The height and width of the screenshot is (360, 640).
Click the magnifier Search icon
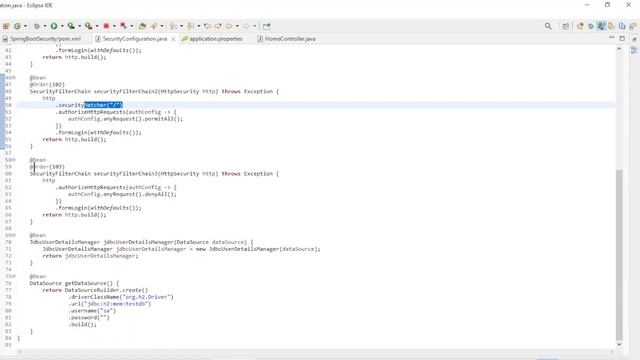tap(548, 26)
